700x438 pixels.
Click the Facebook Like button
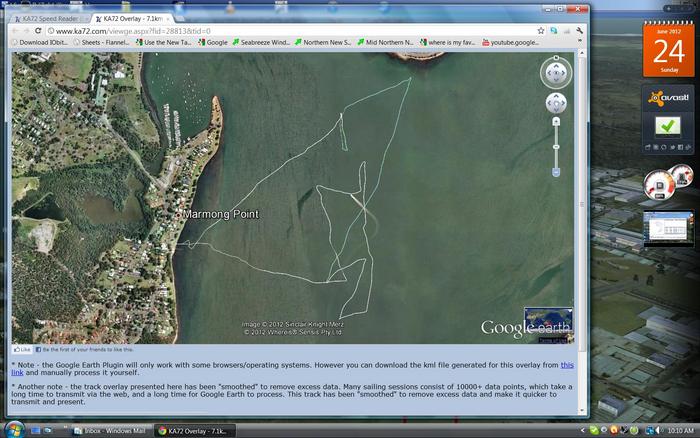21,350
